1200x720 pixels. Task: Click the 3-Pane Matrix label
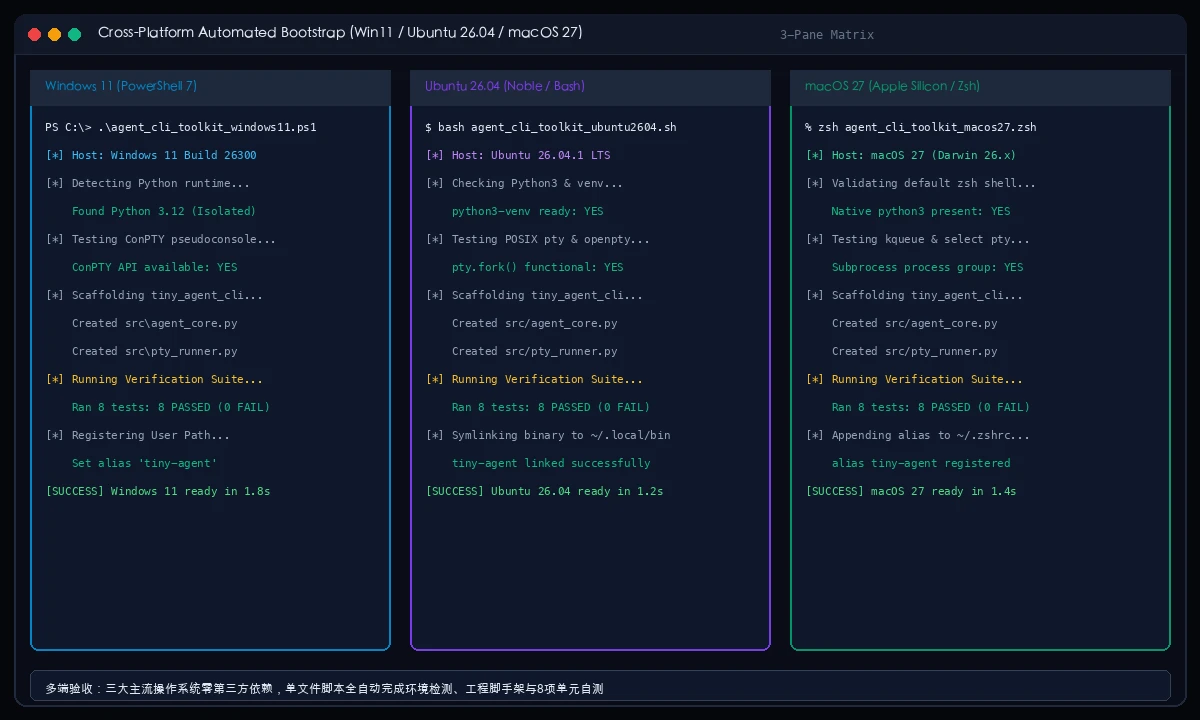coord(827,35)
